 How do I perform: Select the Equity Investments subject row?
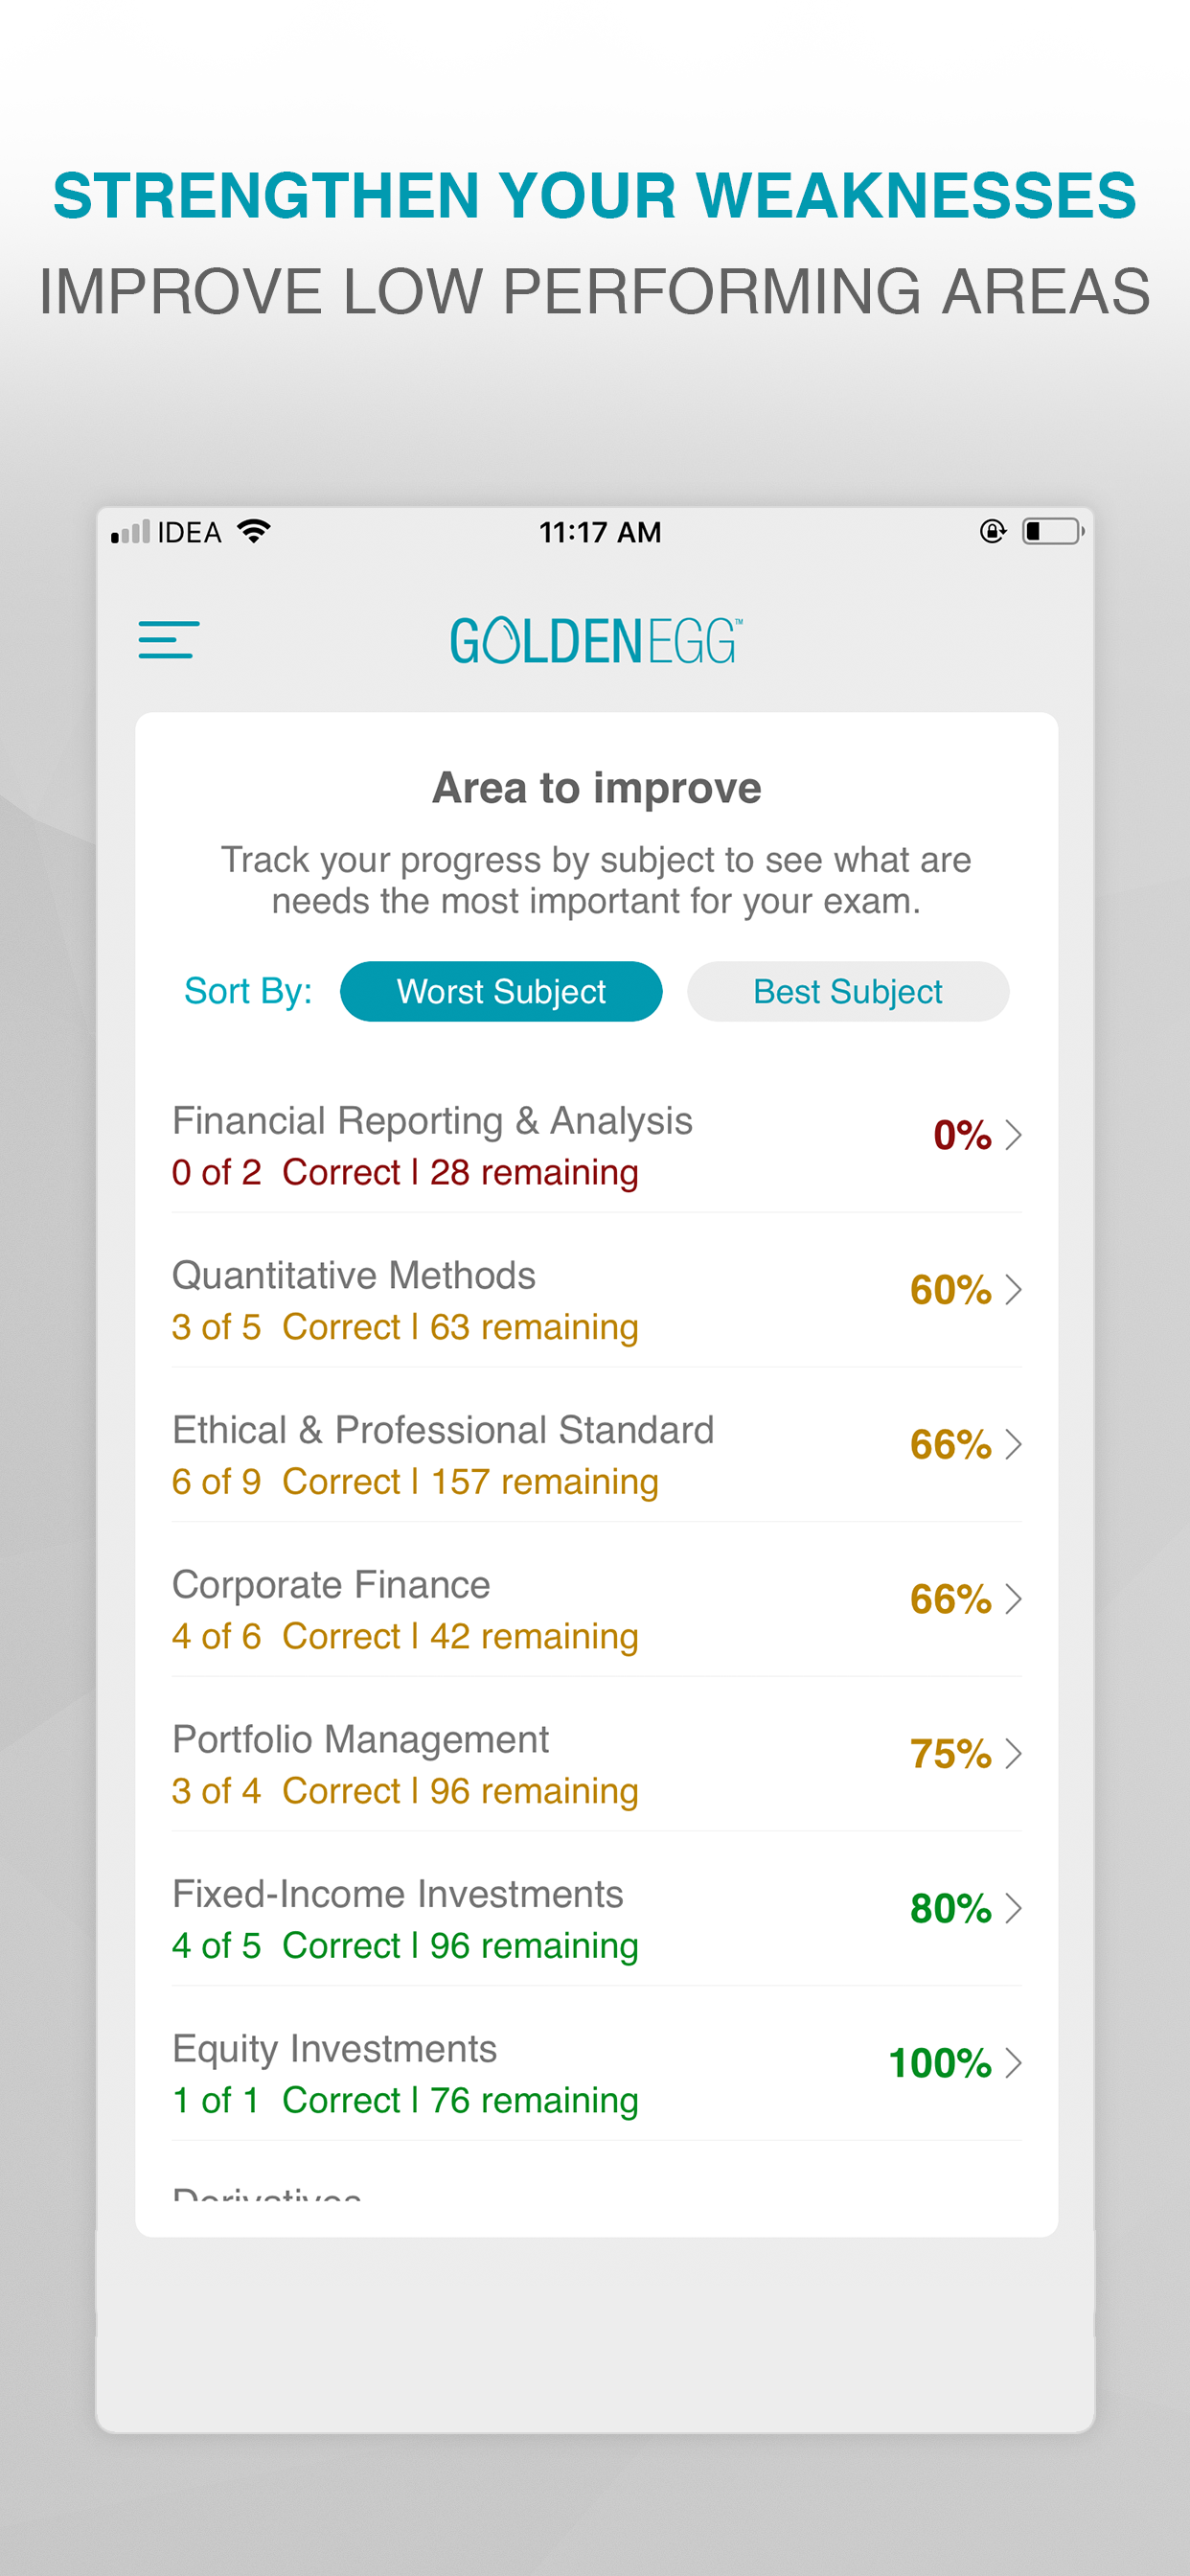596,2063
